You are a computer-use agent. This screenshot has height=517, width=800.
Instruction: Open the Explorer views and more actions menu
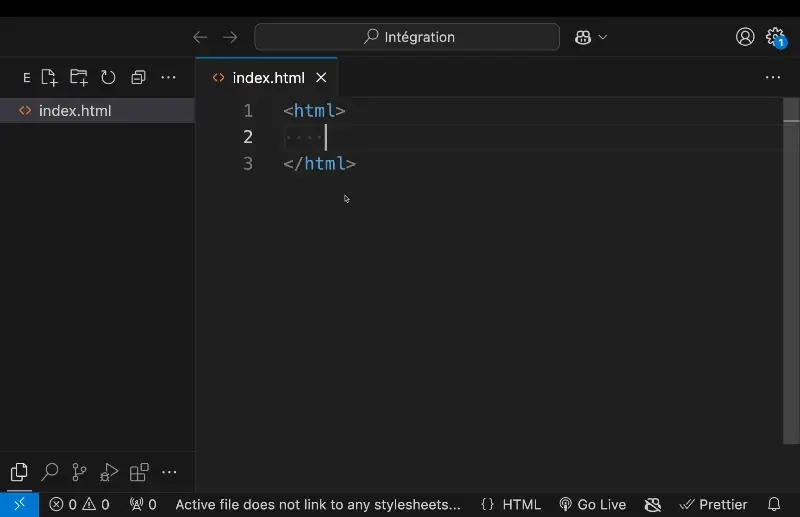[x=168, y=77]
